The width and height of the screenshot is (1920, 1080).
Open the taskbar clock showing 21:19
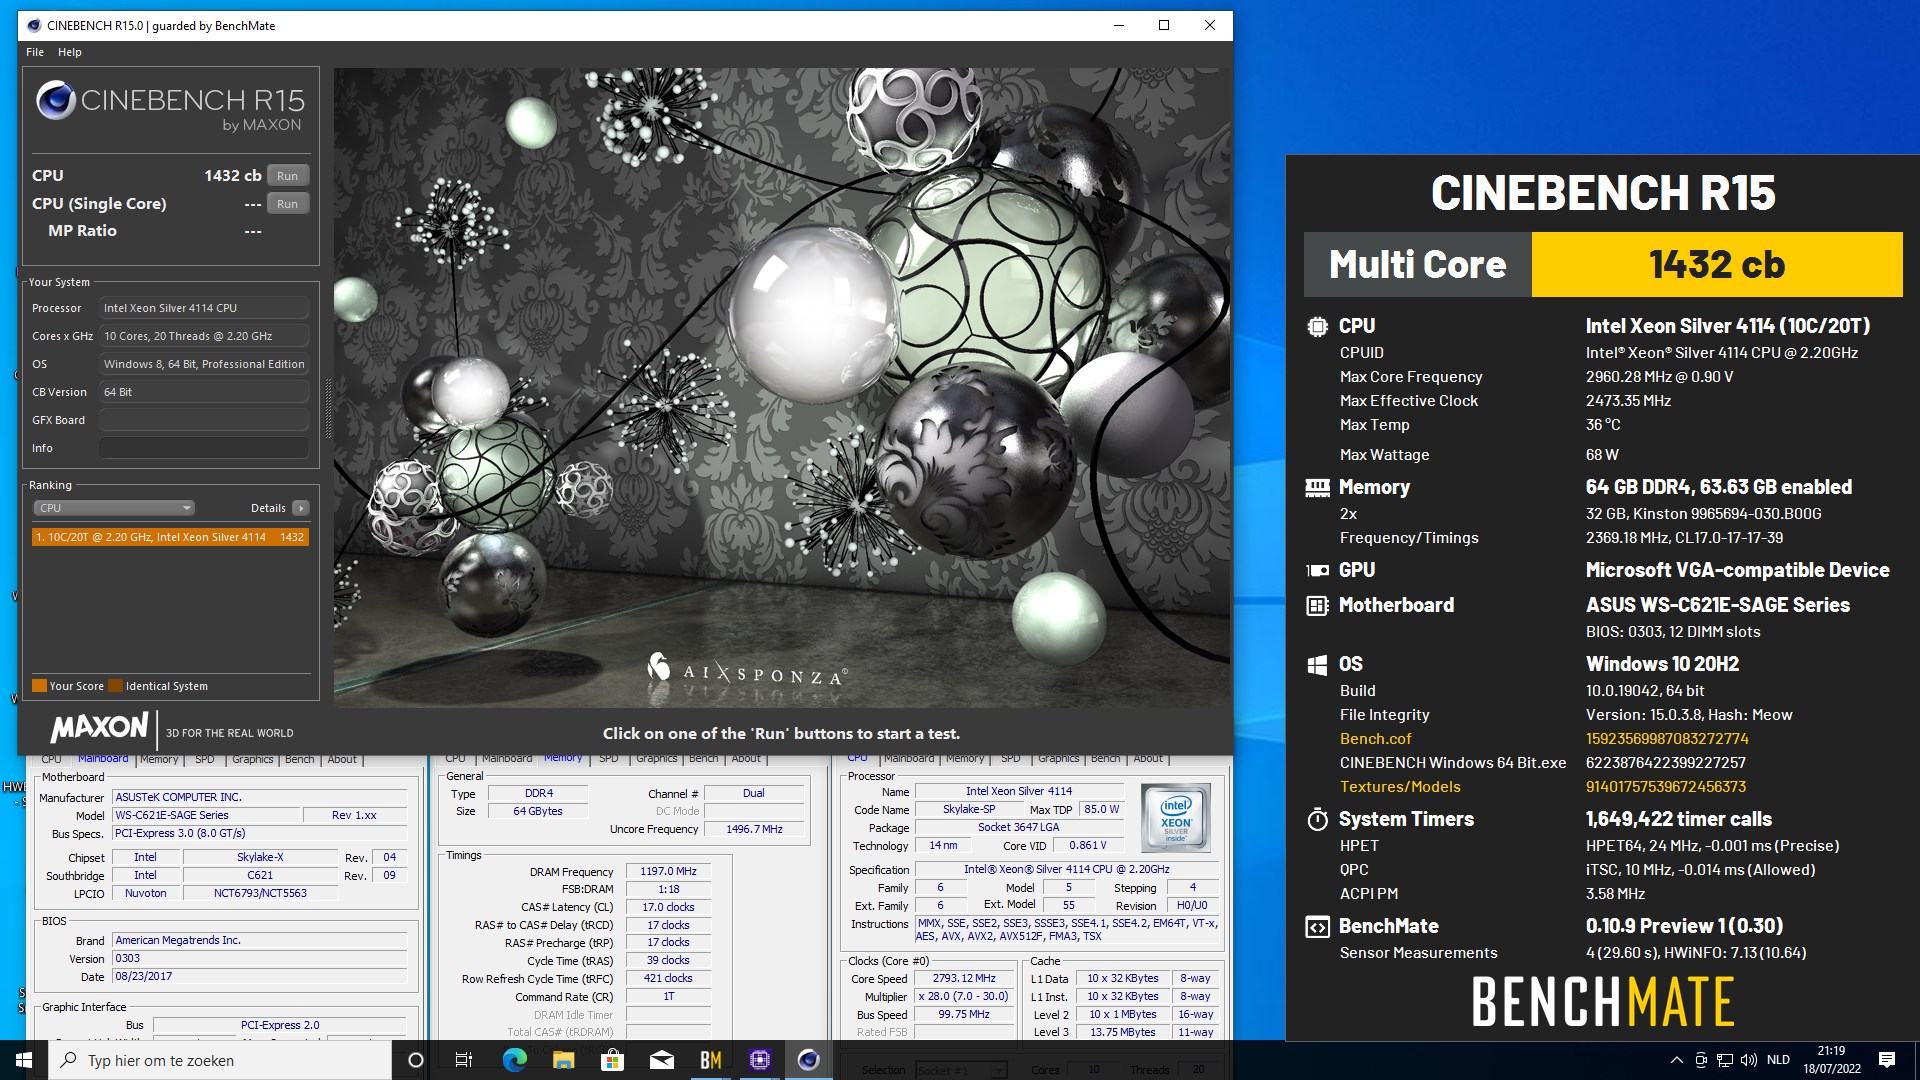coord(1832,1060)
